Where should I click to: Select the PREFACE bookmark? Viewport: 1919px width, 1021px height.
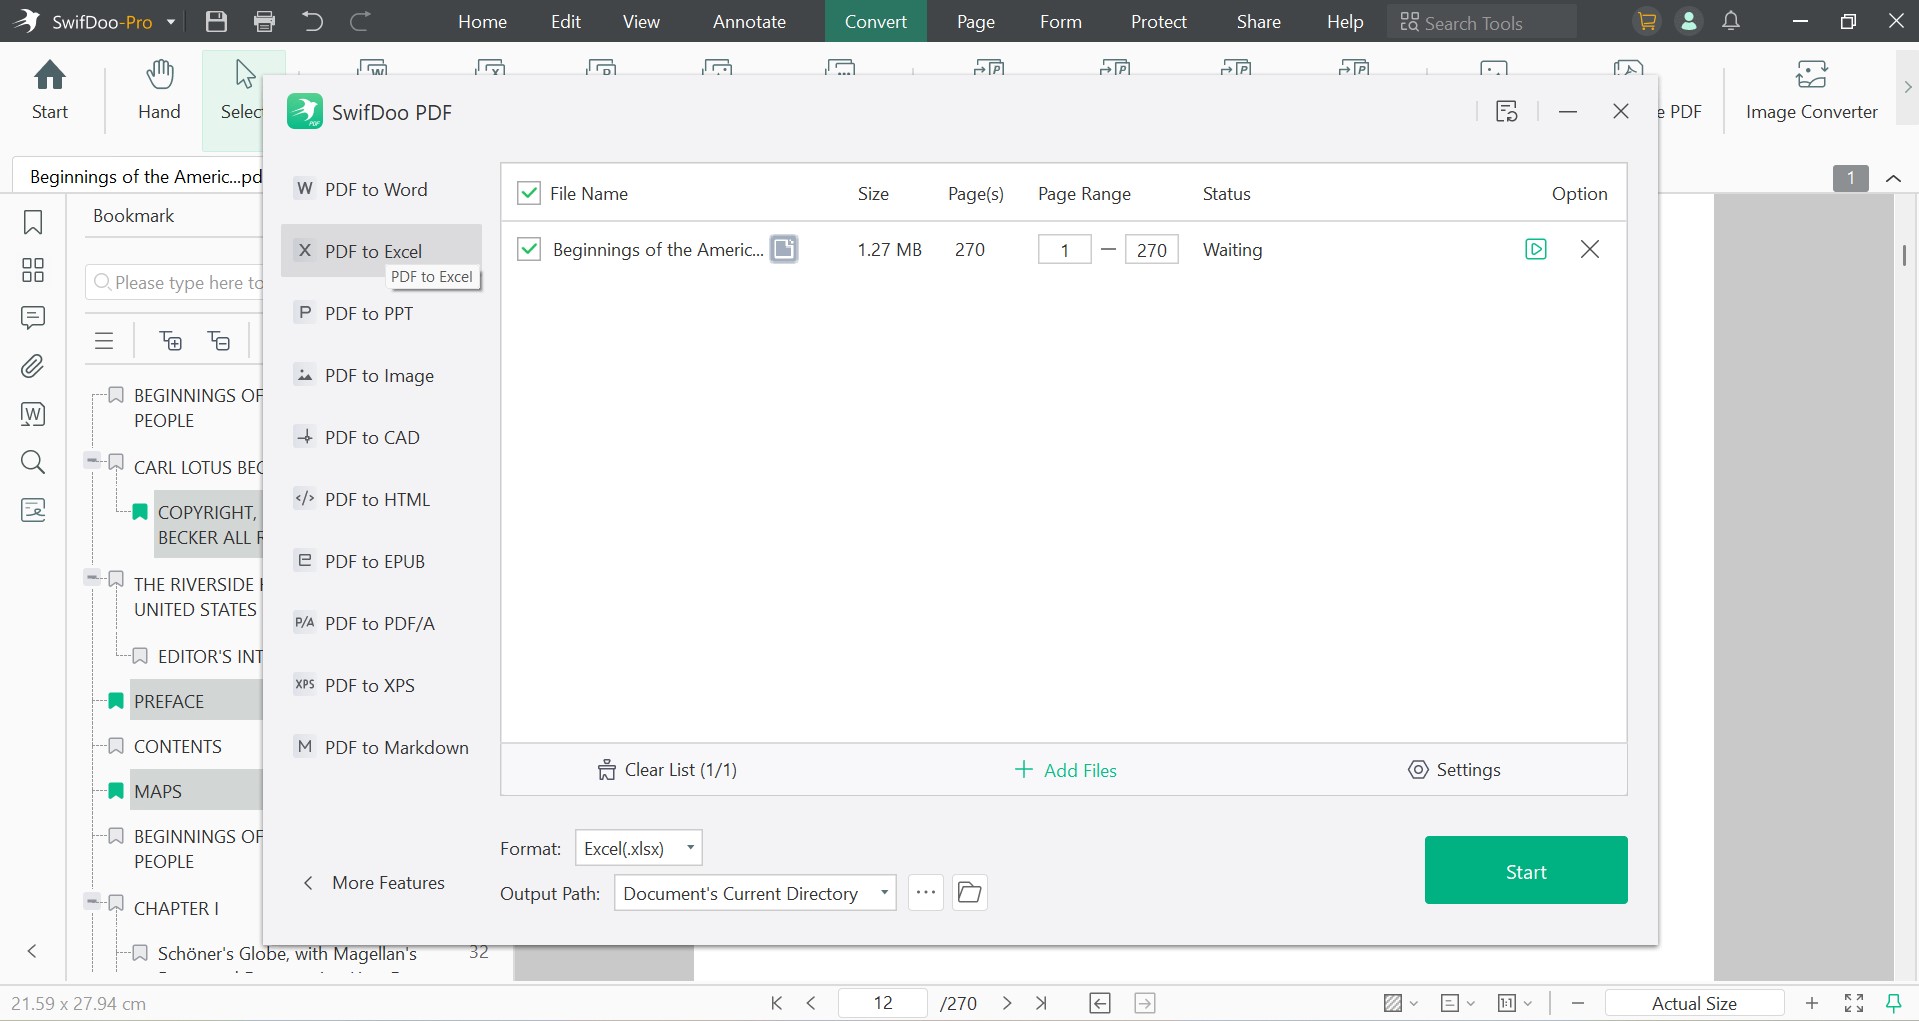pos(169,701)
